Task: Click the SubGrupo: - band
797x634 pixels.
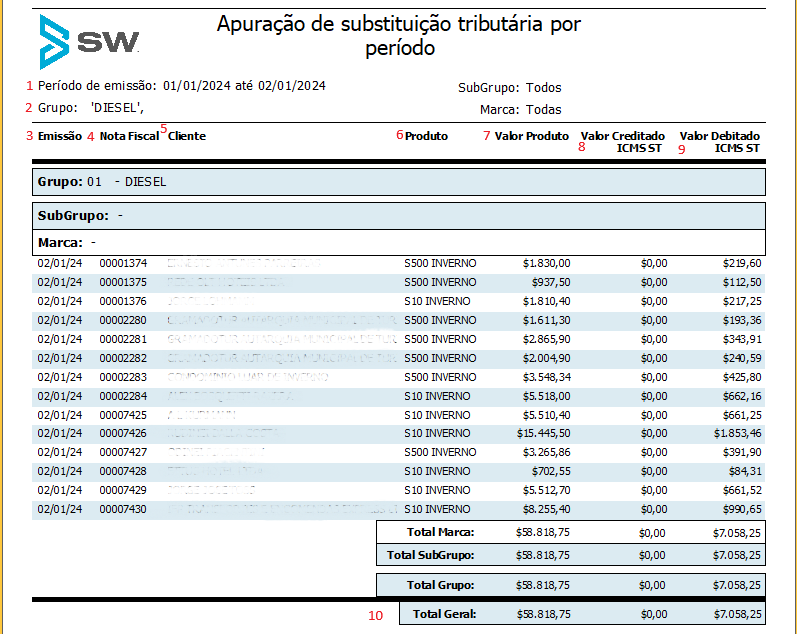Action: tap(398, 216)
